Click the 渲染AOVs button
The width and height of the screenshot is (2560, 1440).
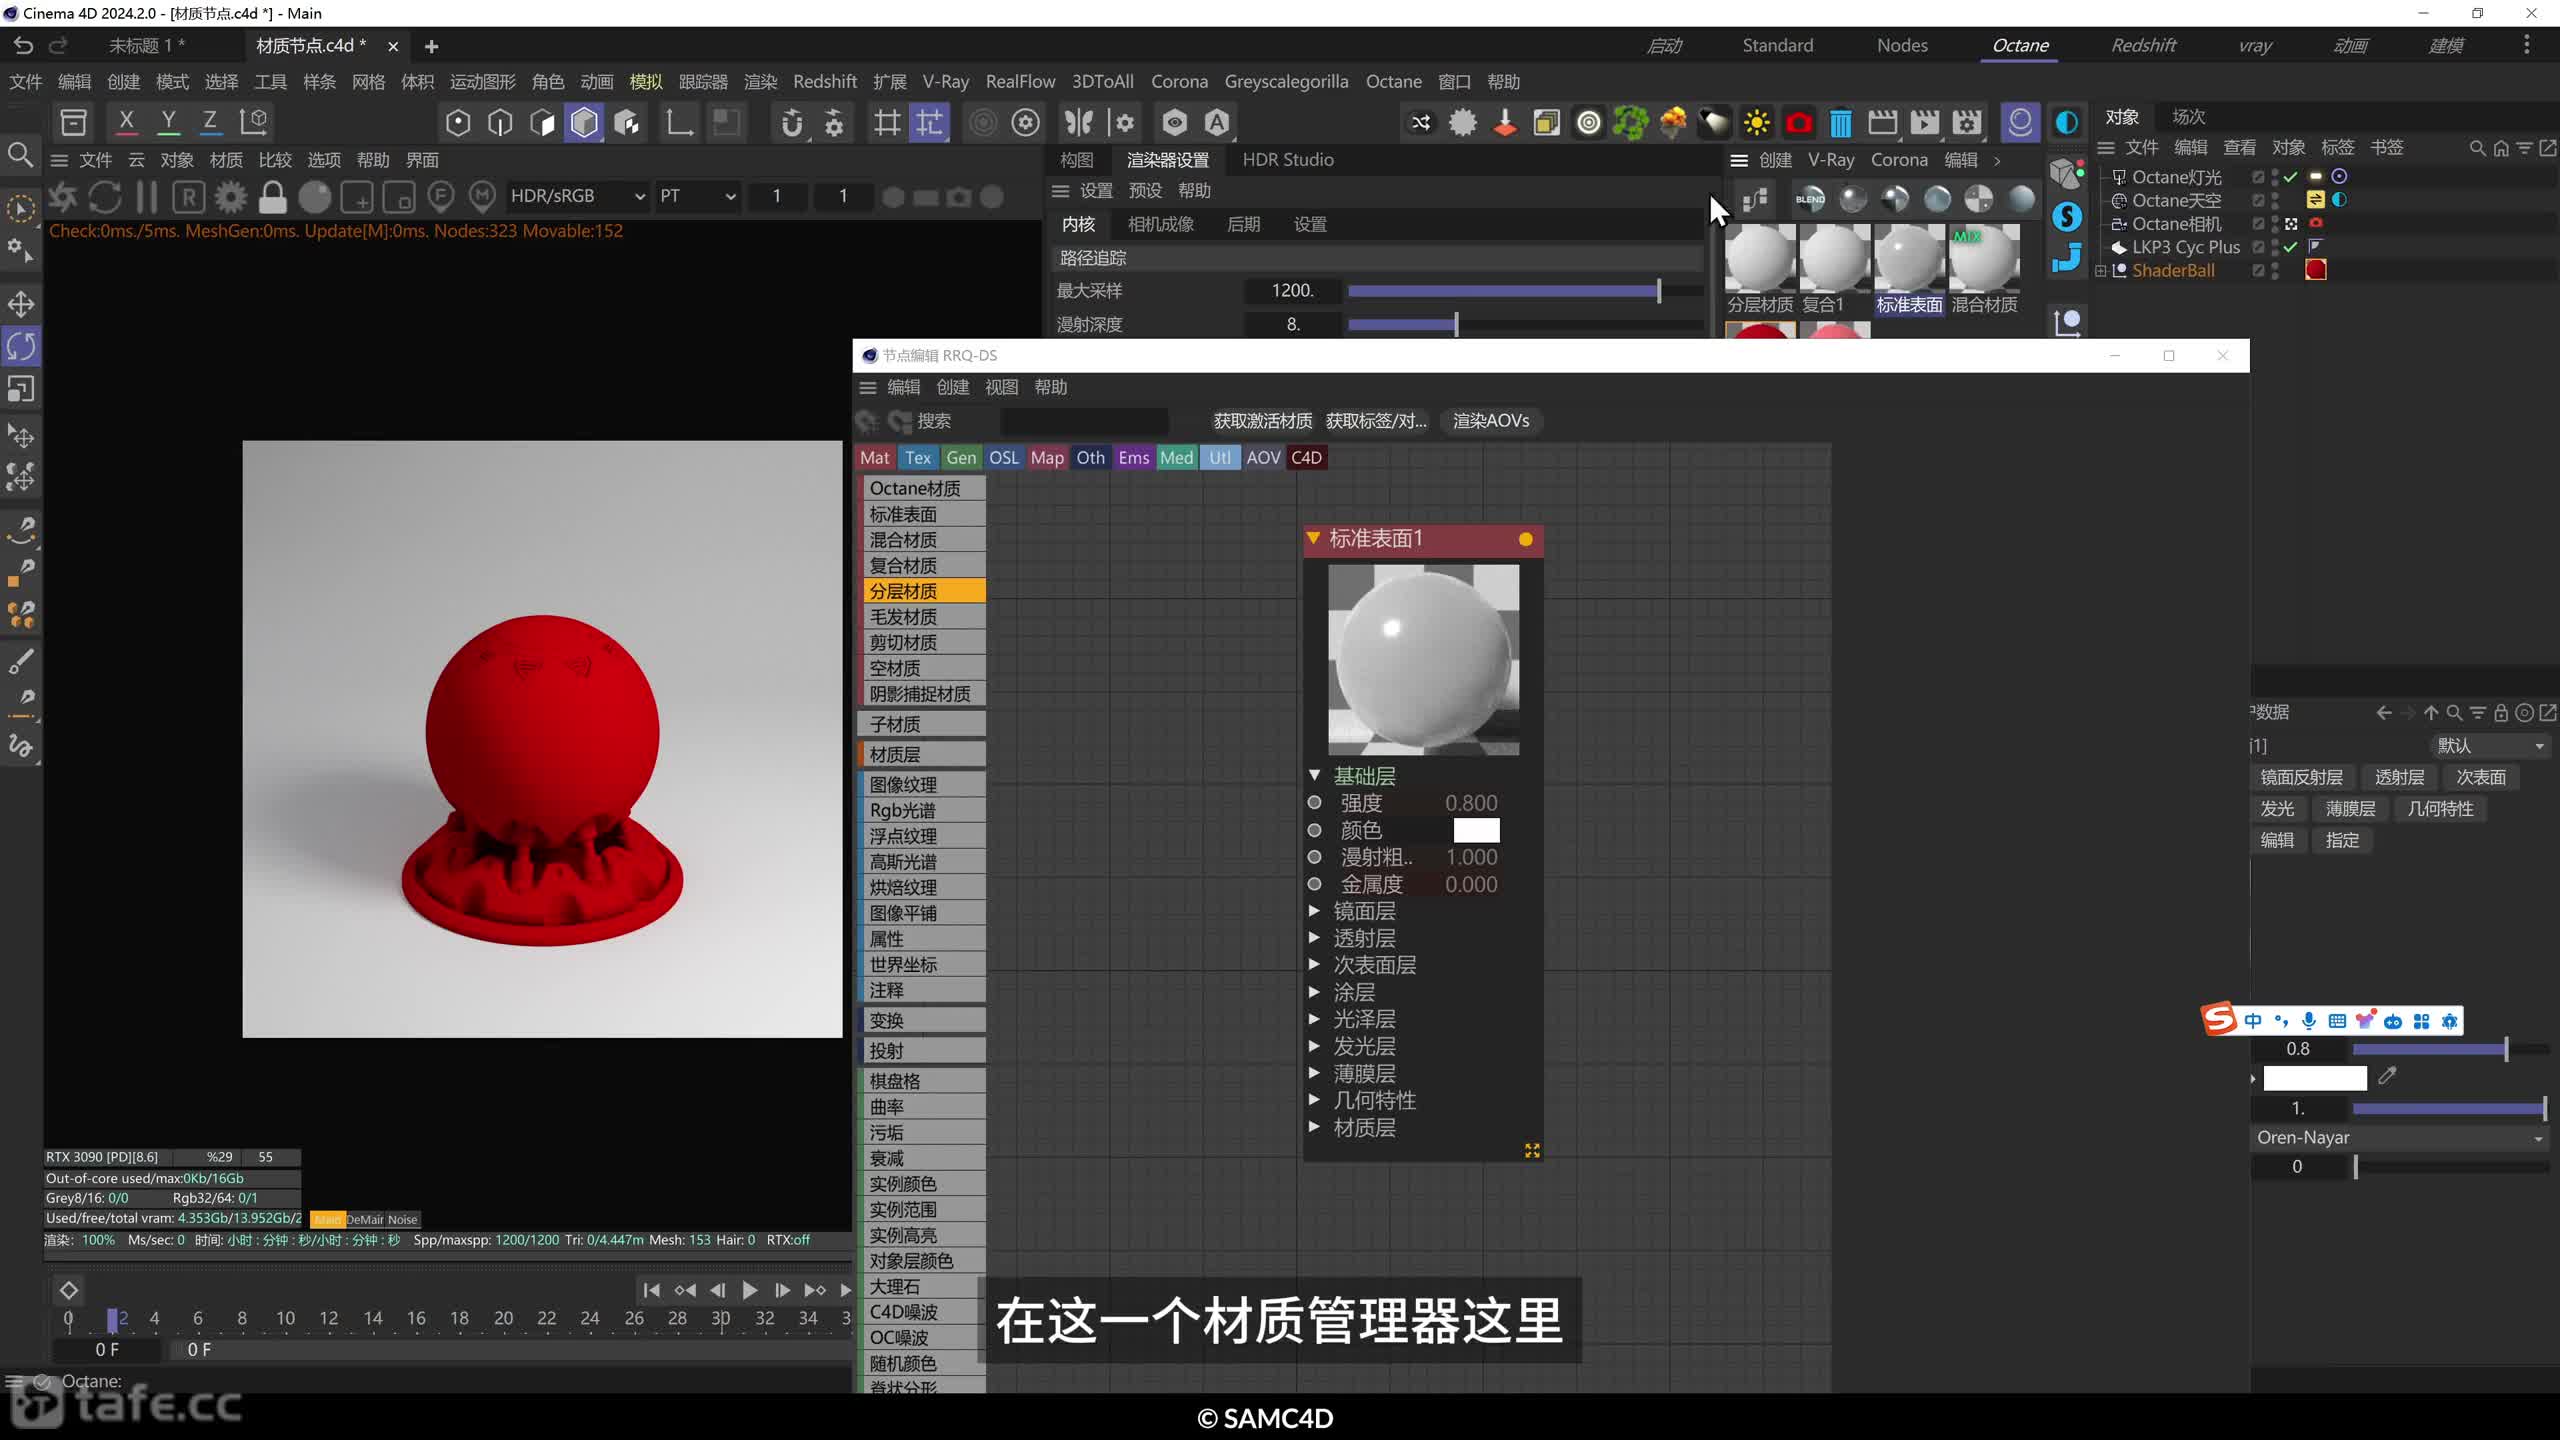[1491, 421]
